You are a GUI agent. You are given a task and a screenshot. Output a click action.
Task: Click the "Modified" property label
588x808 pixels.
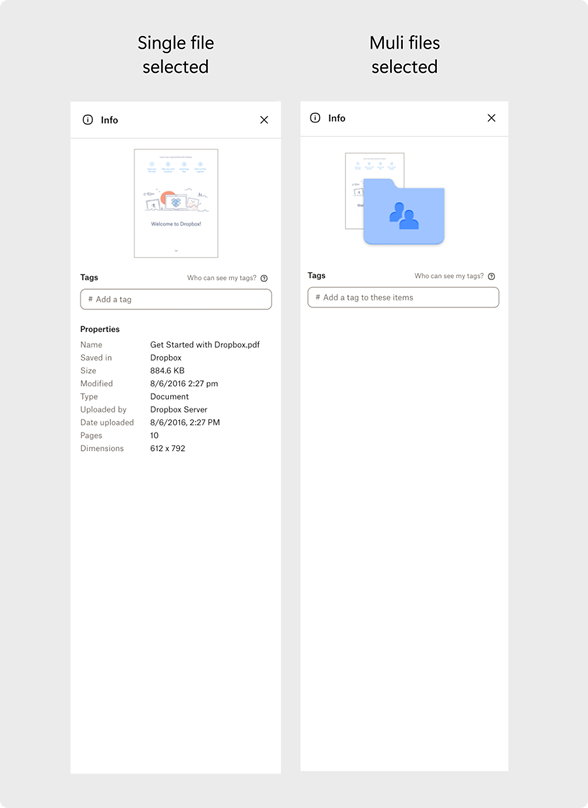coord(96,383)
